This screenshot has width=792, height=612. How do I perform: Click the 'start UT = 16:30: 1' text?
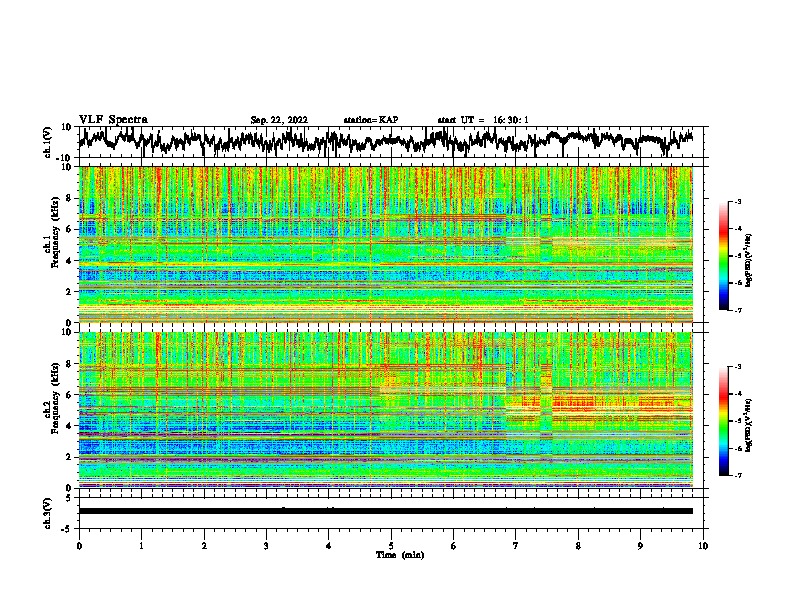click(x=483, y=120)
